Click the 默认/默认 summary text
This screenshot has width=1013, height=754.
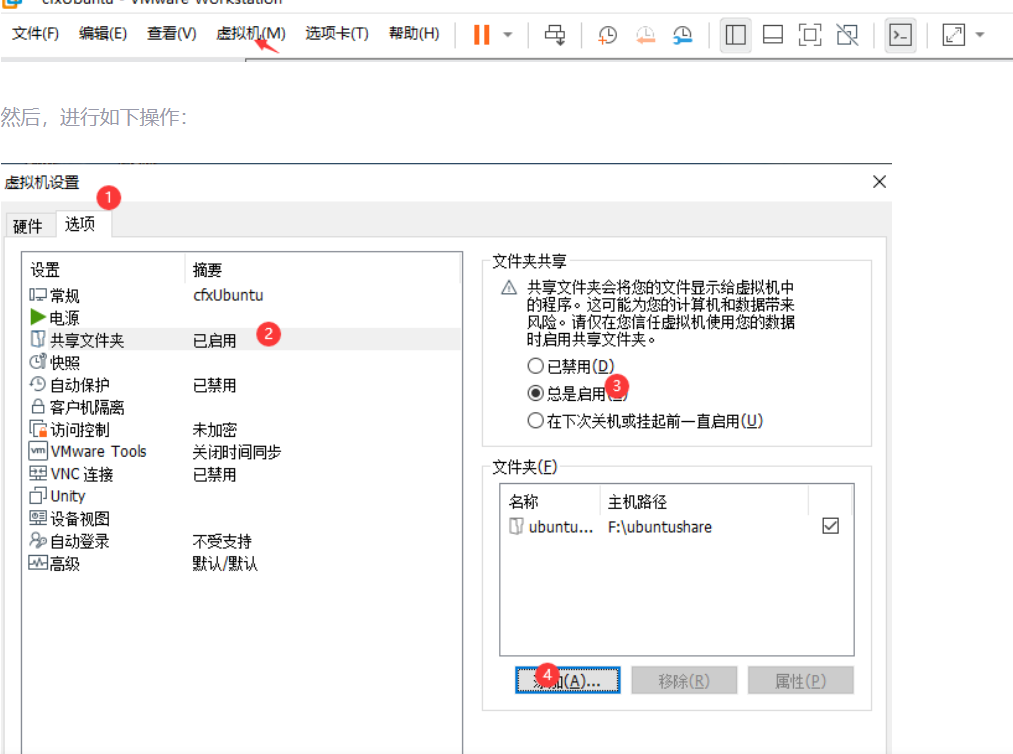225,564
